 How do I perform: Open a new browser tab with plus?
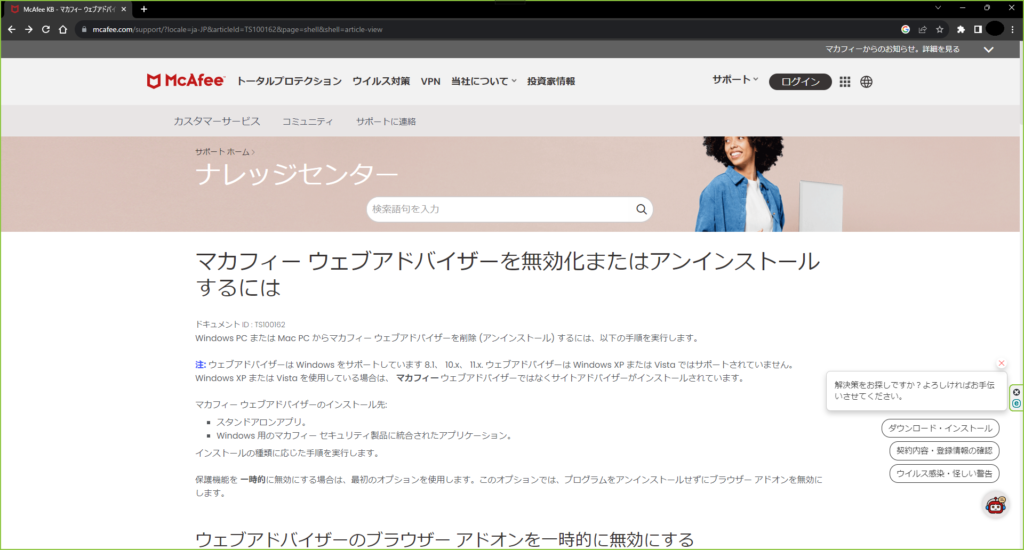144,9
